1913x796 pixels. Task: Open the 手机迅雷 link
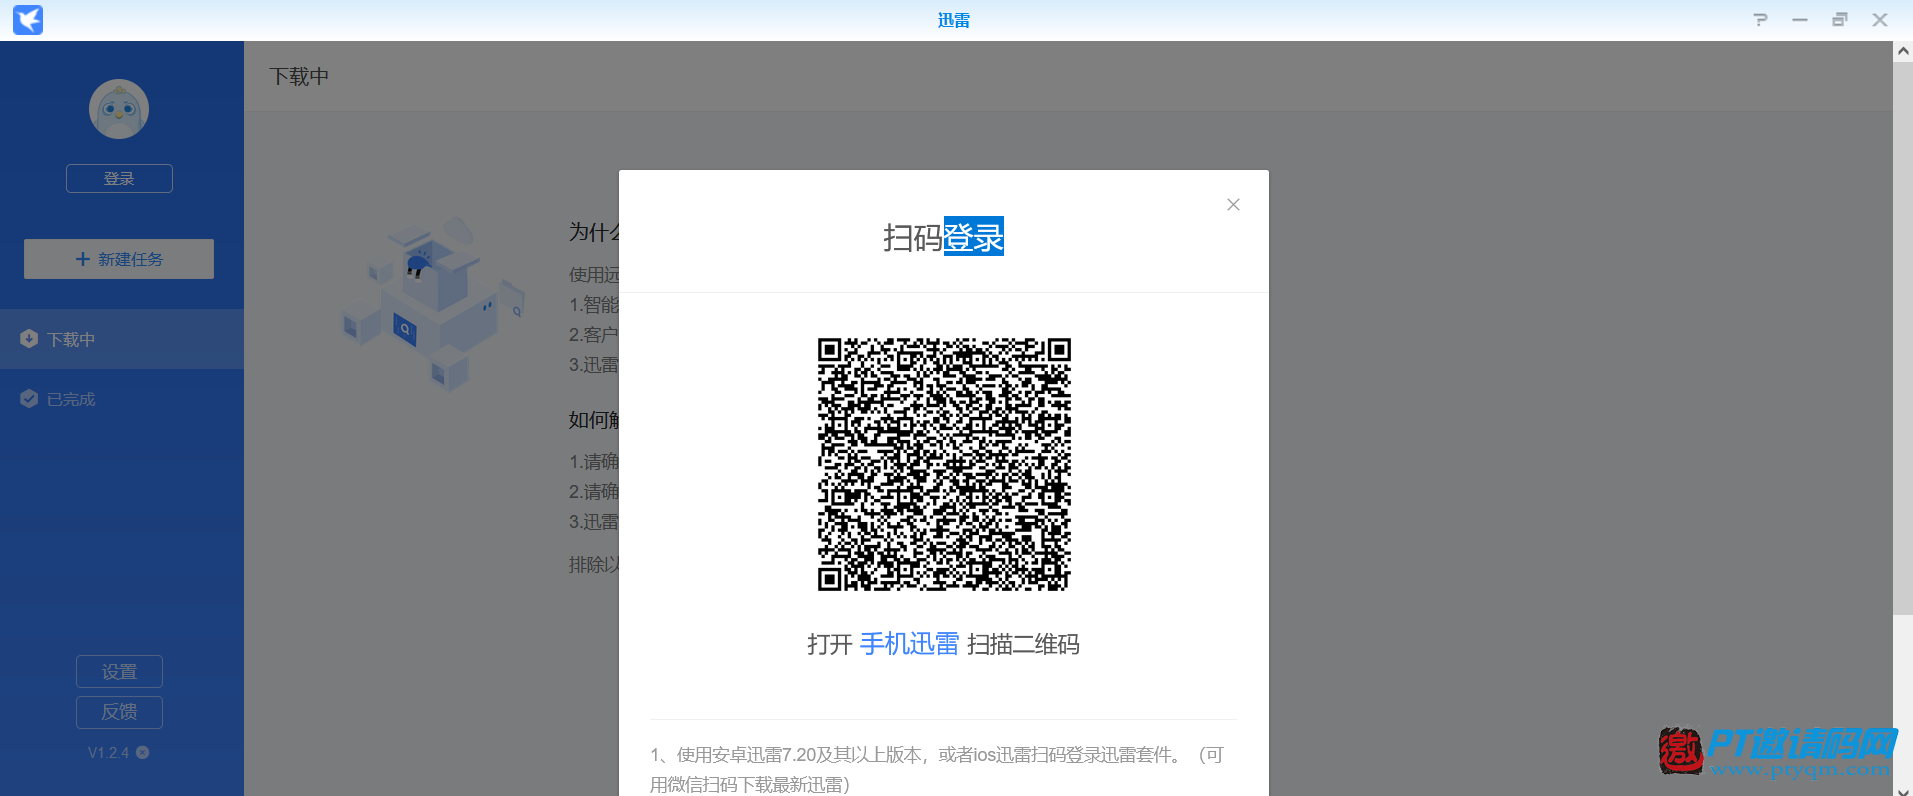(909, 644)
